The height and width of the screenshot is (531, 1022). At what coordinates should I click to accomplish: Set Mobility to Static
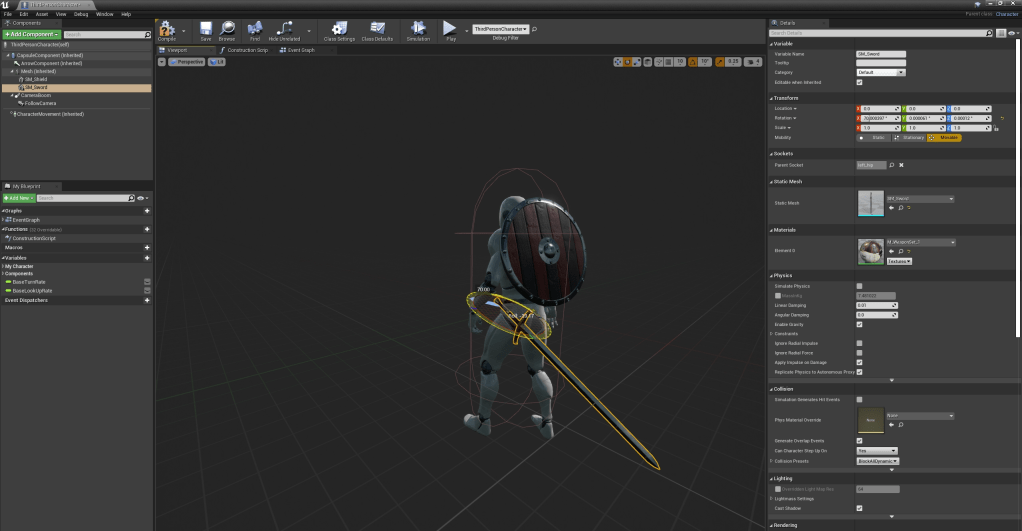tap(876, 137)
